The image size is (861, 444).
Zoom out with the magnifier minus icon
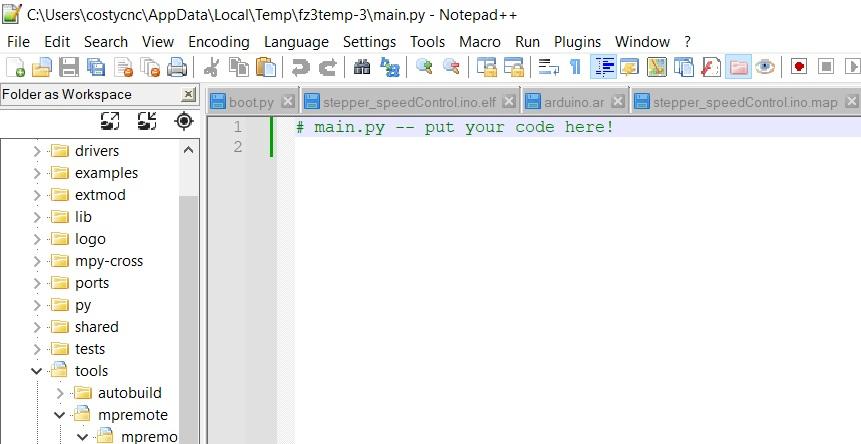(451, 67)
